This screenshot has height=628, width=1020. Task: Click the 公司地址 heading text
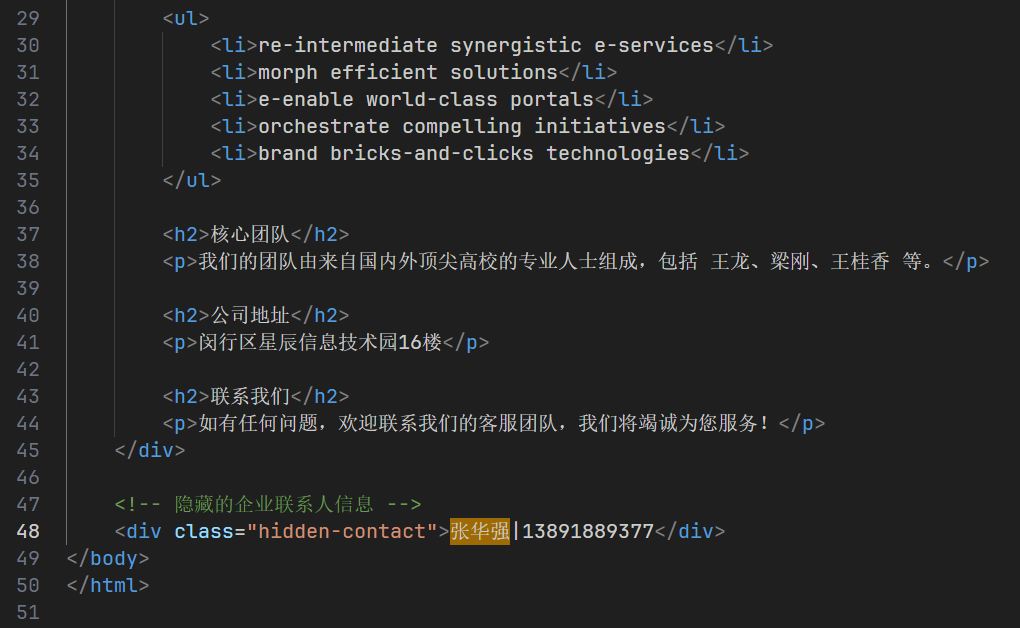pyautogui.click(x=250, y=315)
